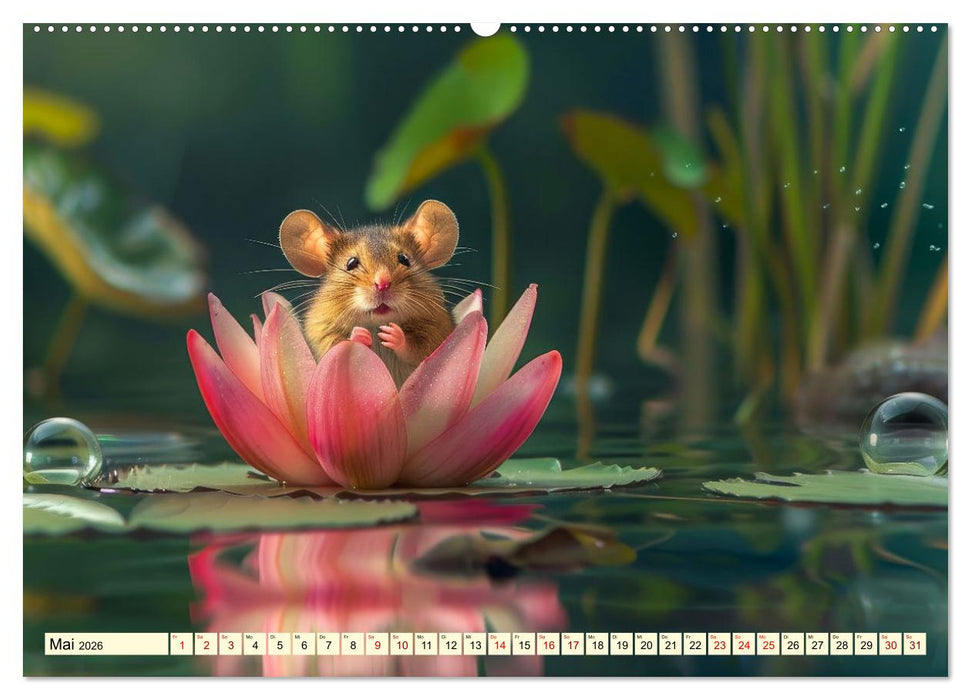Click red-numbered day 14

(x=499, y=644)
